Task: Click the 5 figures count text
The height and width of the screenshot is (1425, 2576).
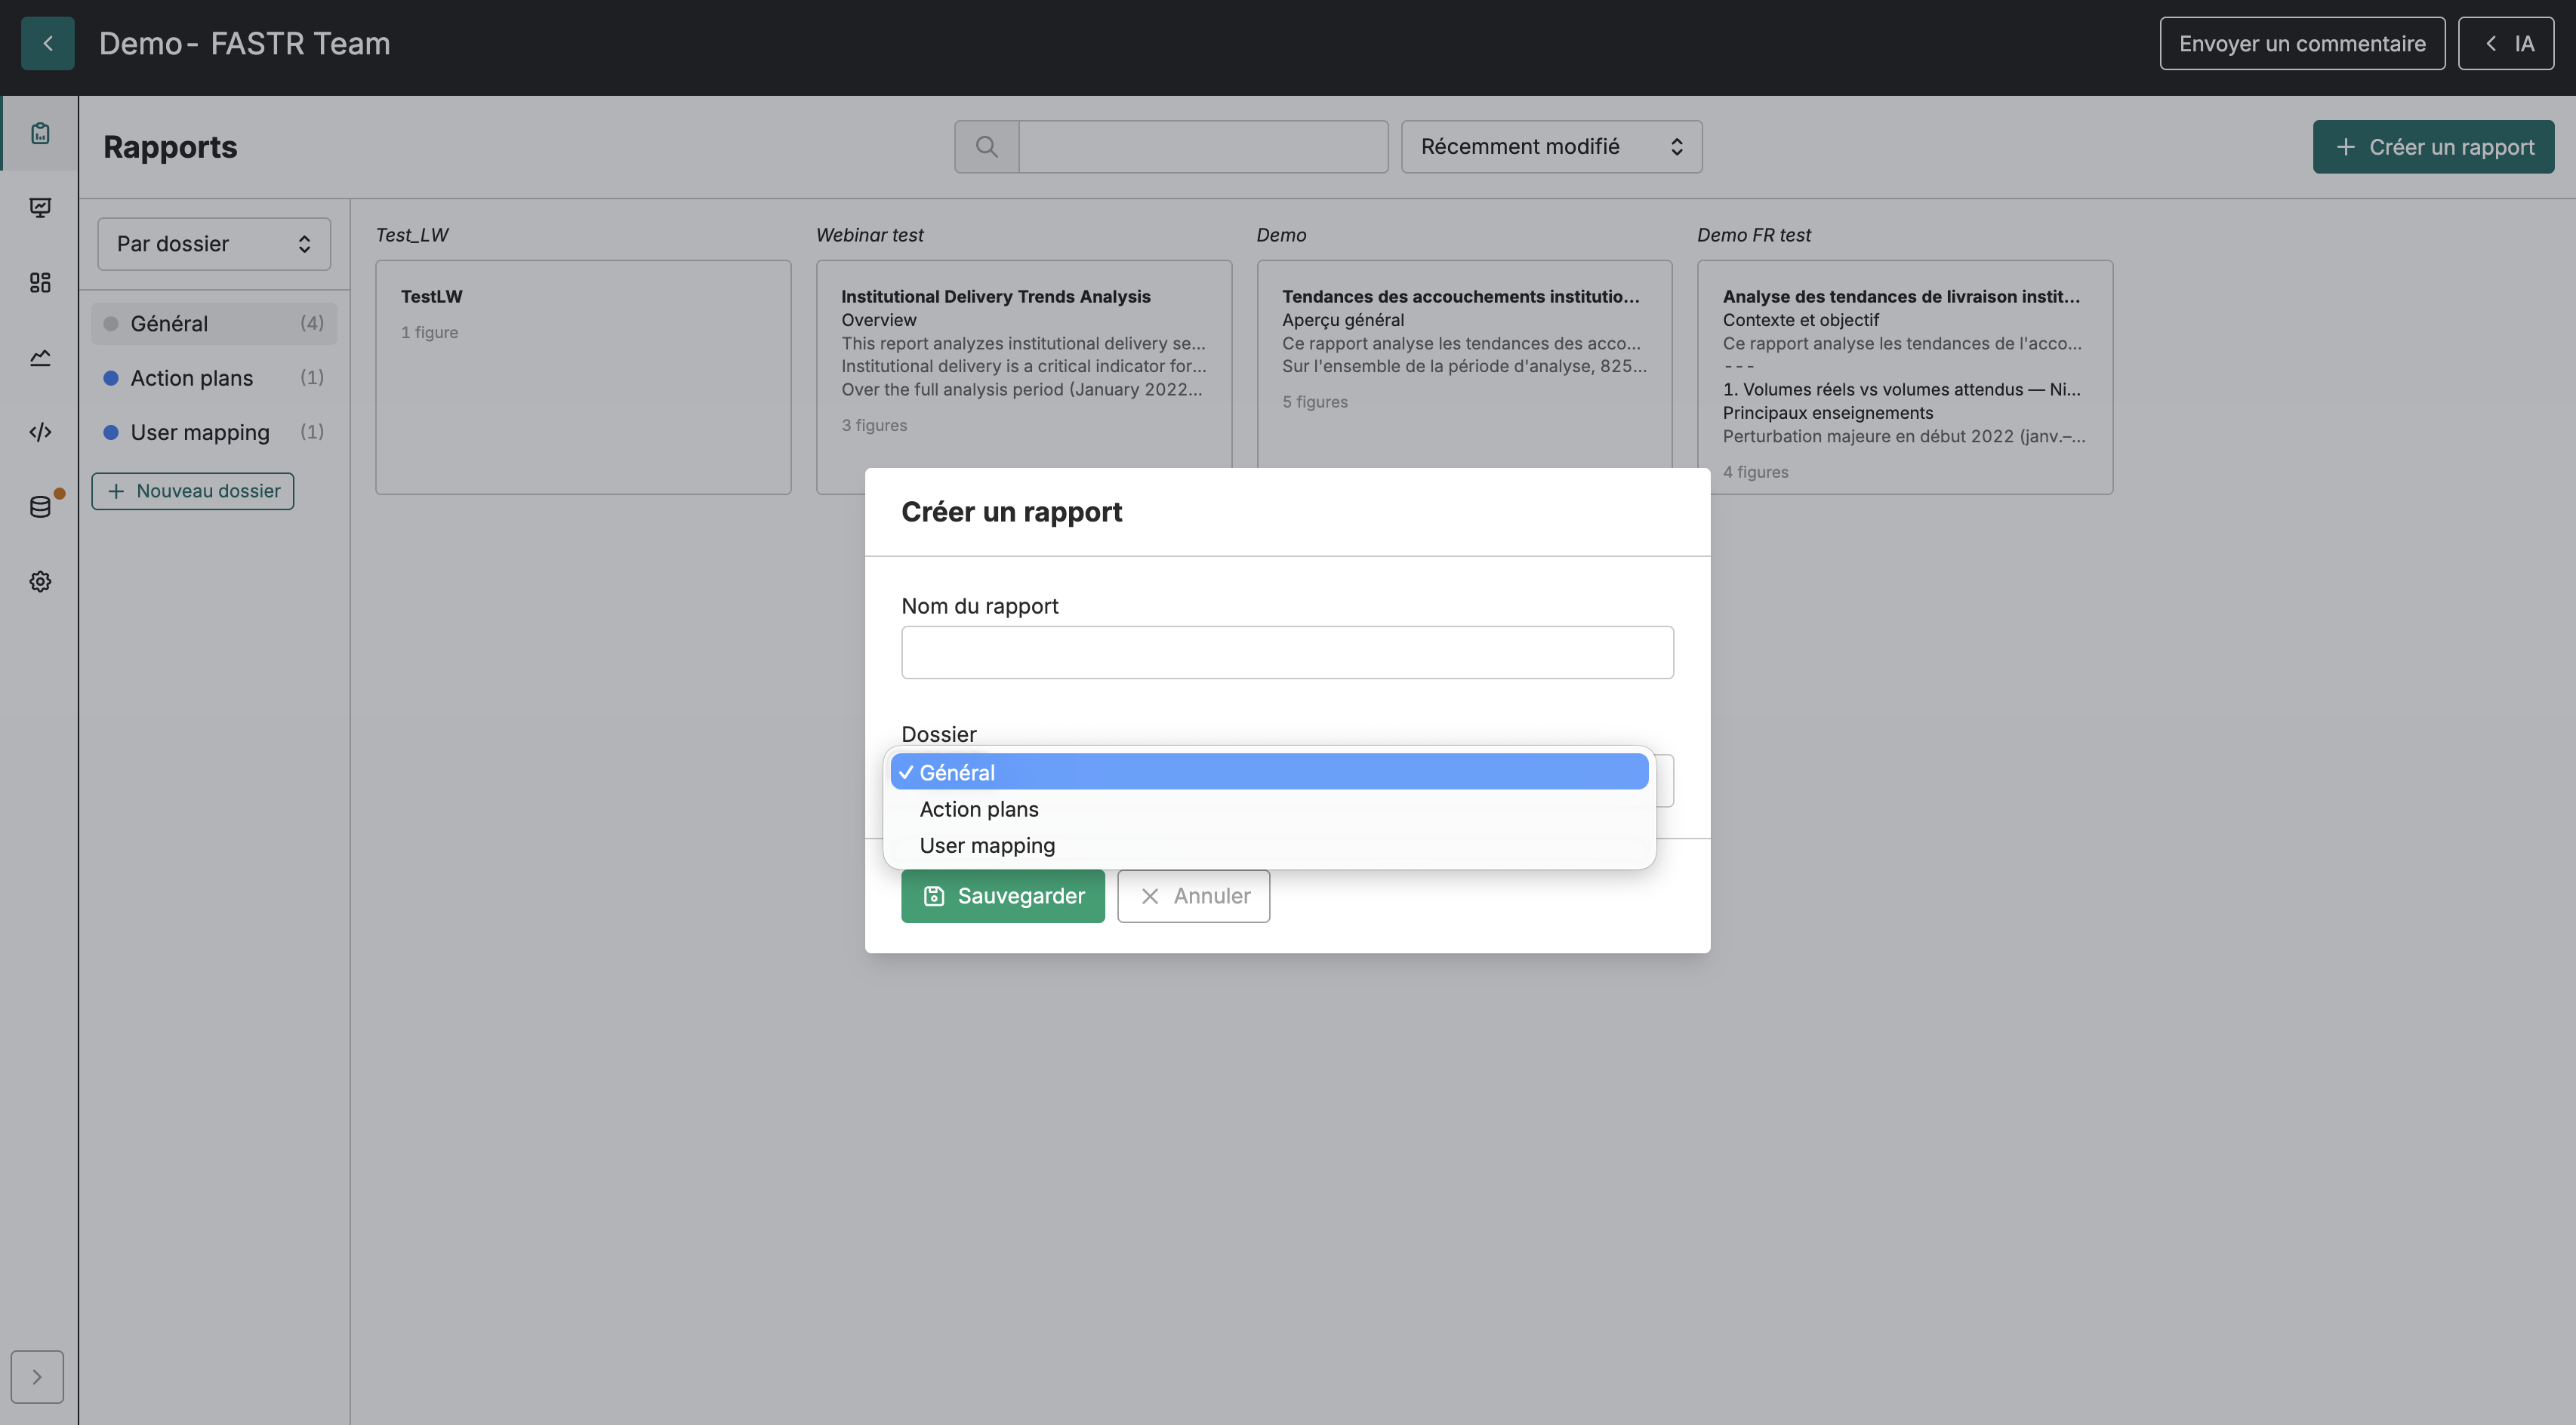Action: [x=1314, y=402]
